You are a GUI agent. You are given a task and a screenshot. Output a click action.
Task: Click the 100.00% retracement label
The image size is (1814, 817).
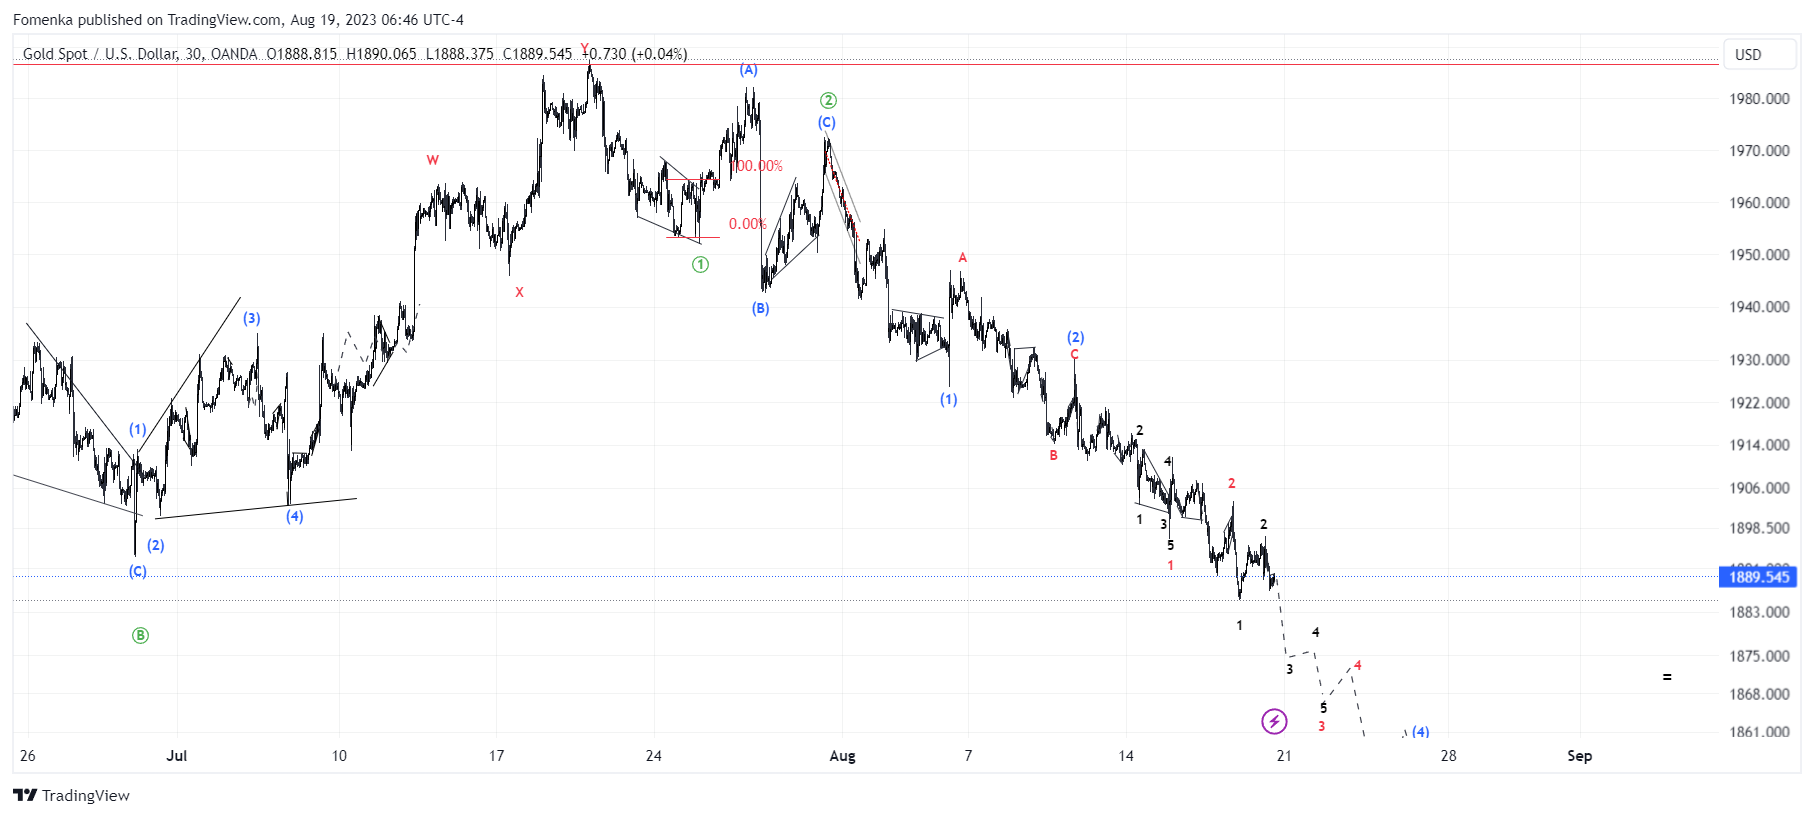point(757,166)
